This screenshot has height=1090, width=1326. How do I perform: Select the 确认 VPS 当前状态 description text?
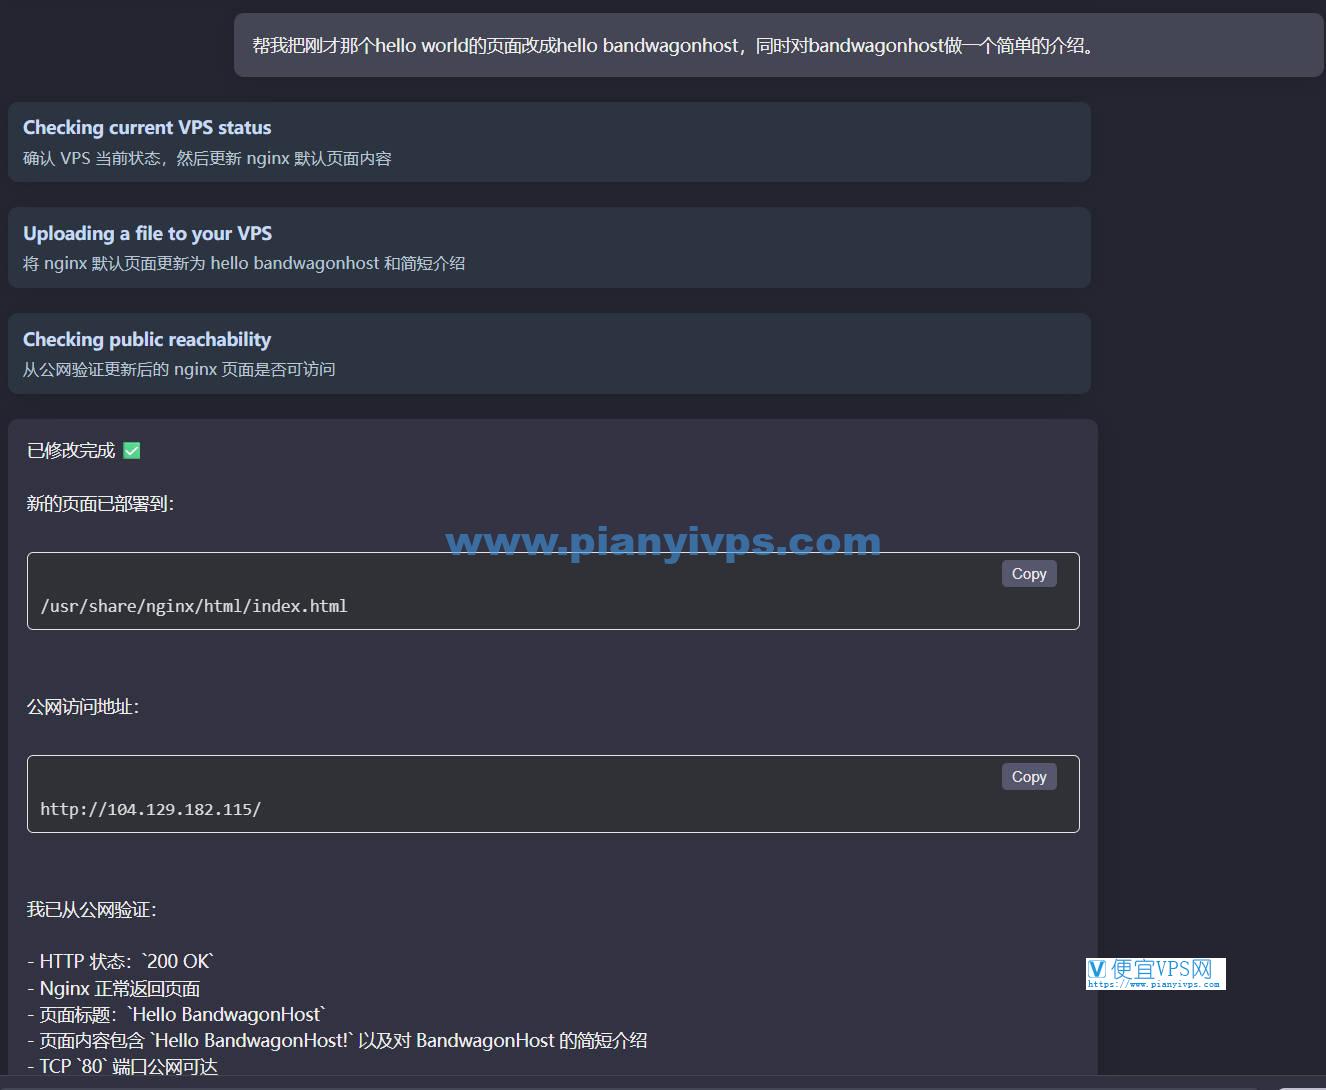tap(207, 158)
